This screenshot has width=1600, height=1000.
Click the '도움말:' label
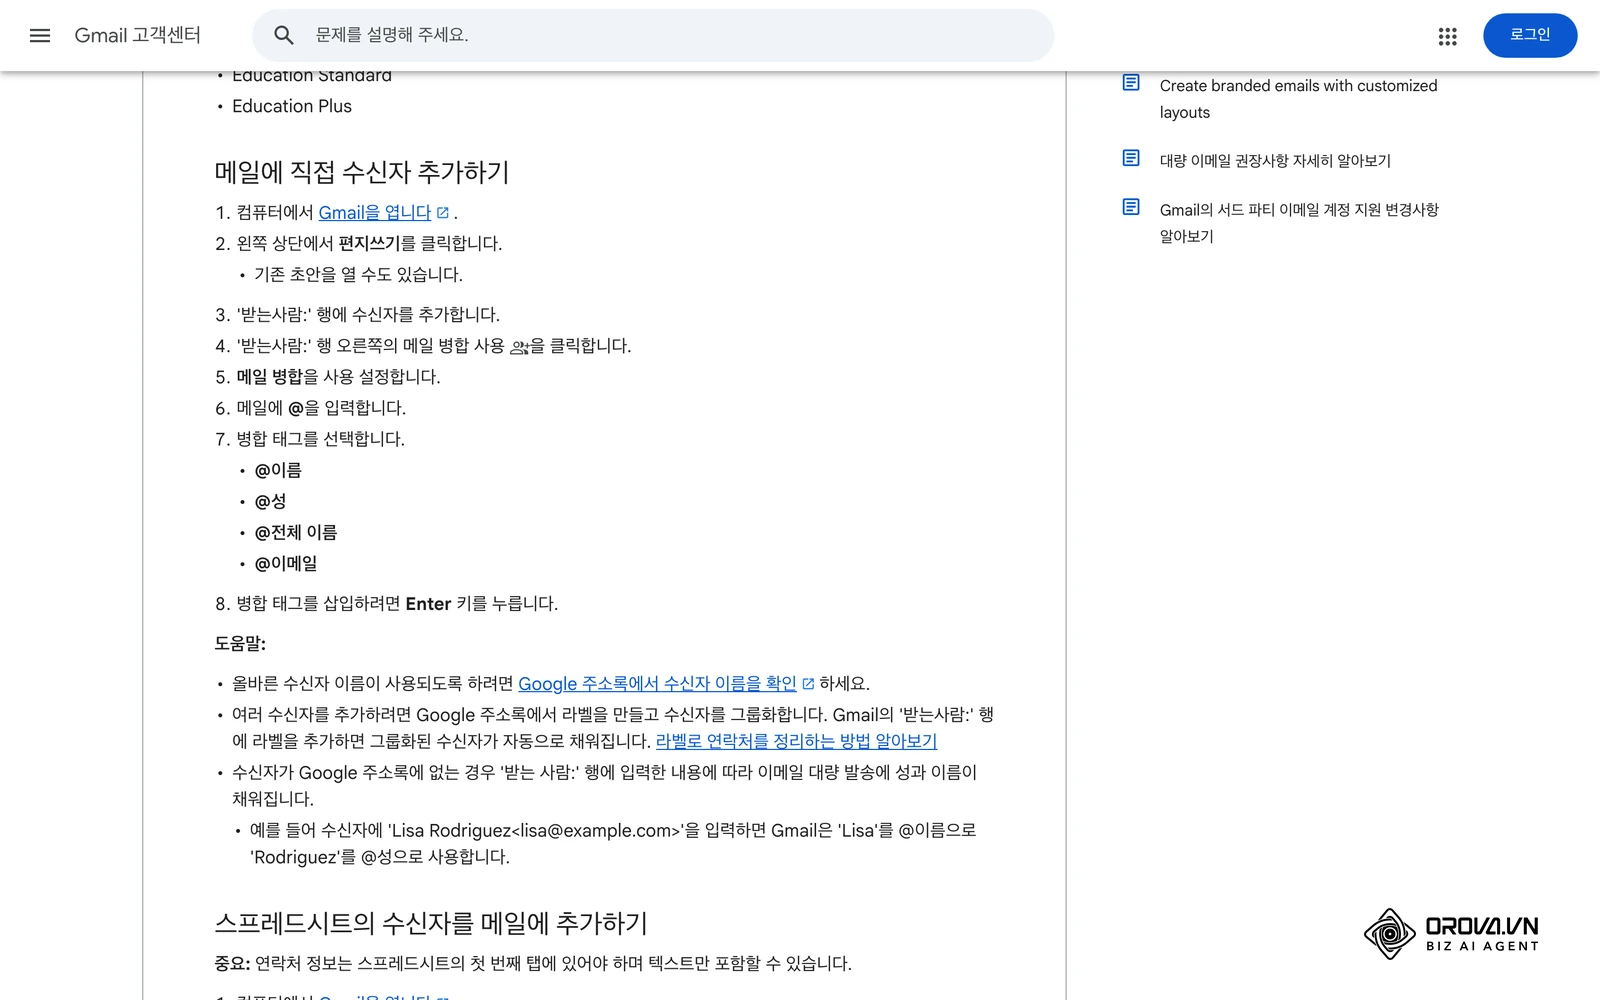pyautogui.click(x=240, y=644)
